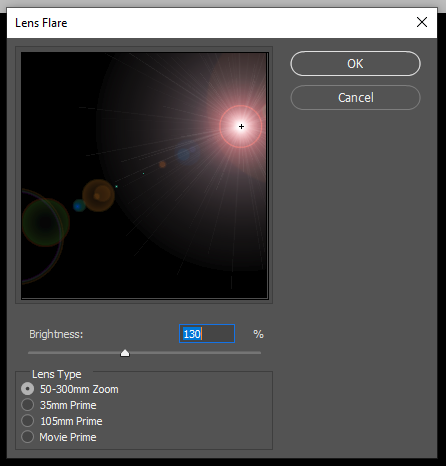Click the slider track left of the handle
The height and width of the screenshot is (466, 446).
tap(74, 353)
